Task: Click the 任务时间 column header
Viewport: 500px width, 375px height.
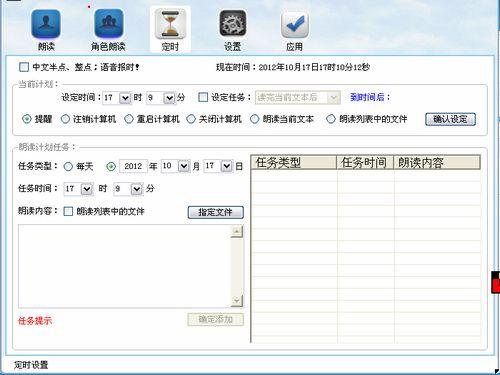Action: point(365,163)
